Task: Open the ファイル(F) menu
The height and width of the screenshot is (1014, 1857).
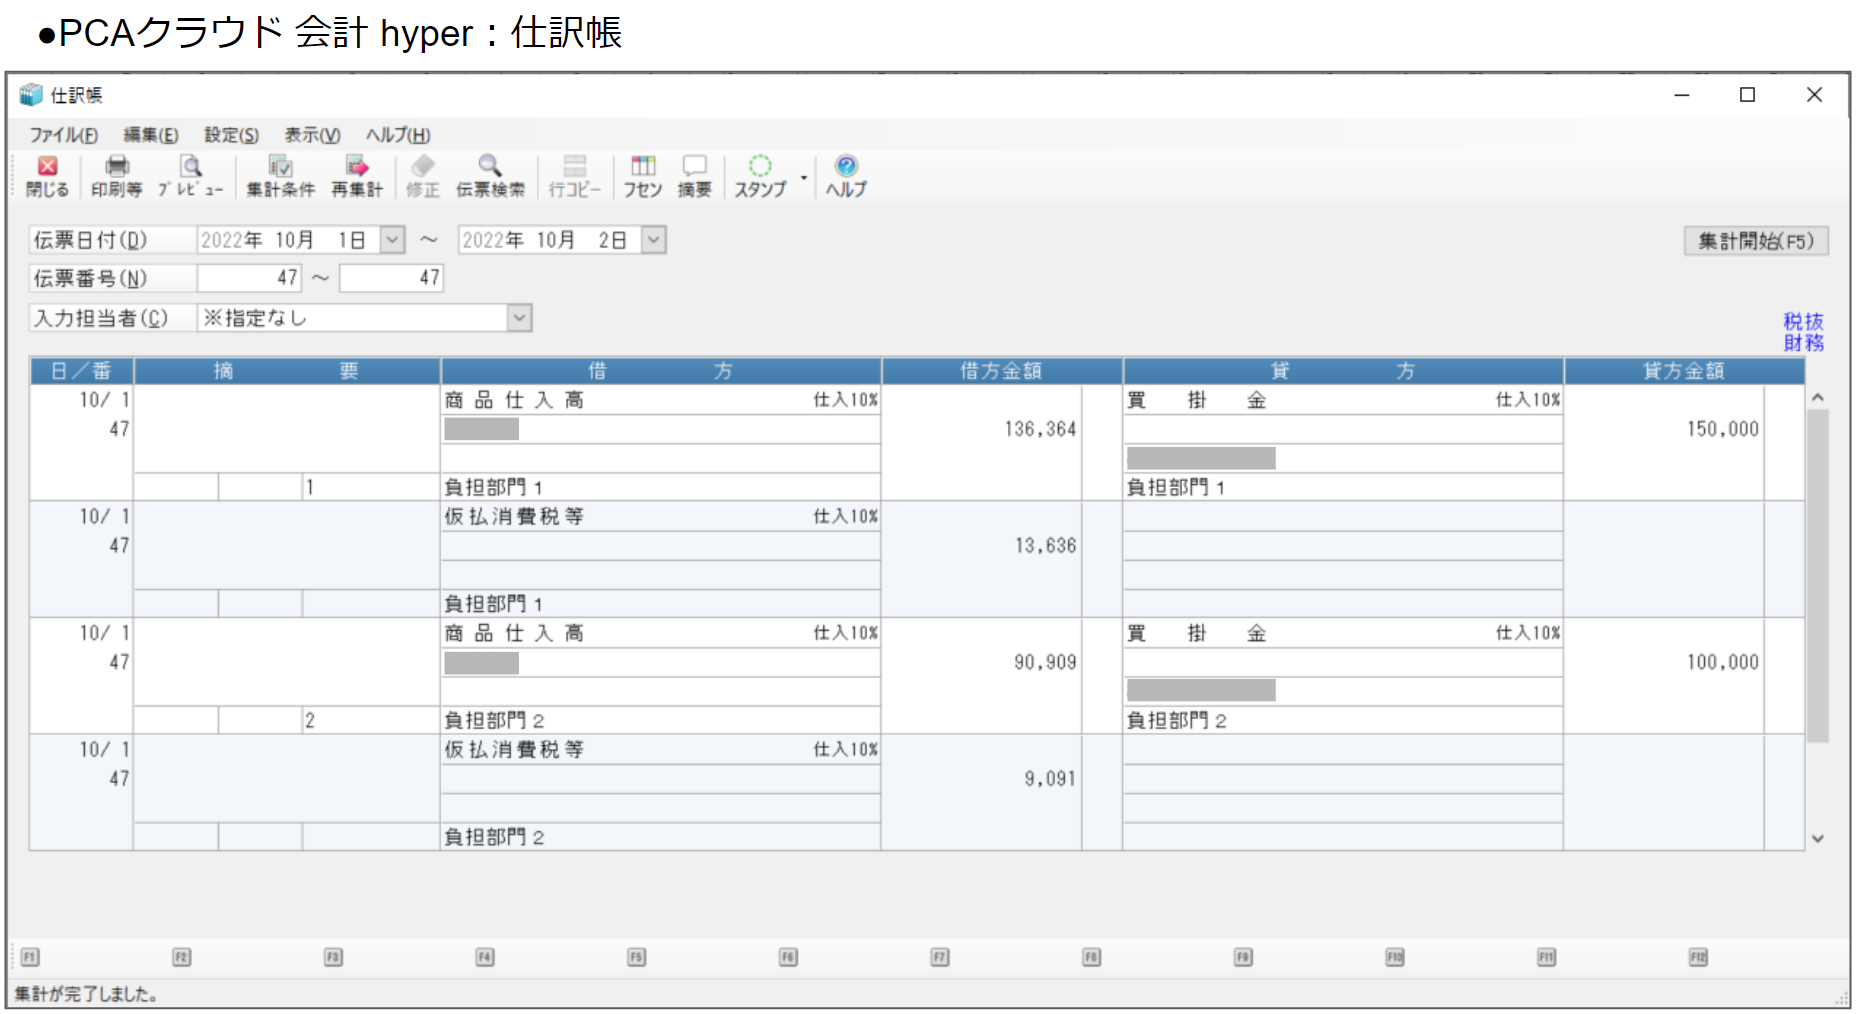Action: (x=63, y=135)
